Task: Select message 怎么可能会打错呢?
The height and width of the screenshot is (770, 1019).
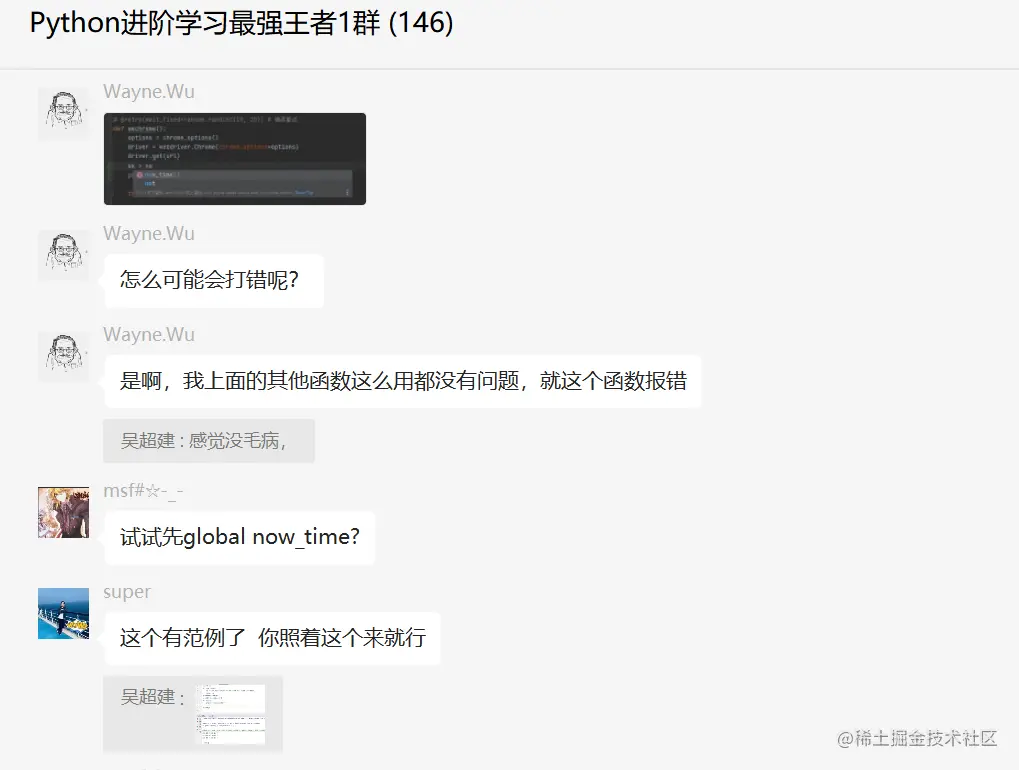Action: click(x=214, y=281)
